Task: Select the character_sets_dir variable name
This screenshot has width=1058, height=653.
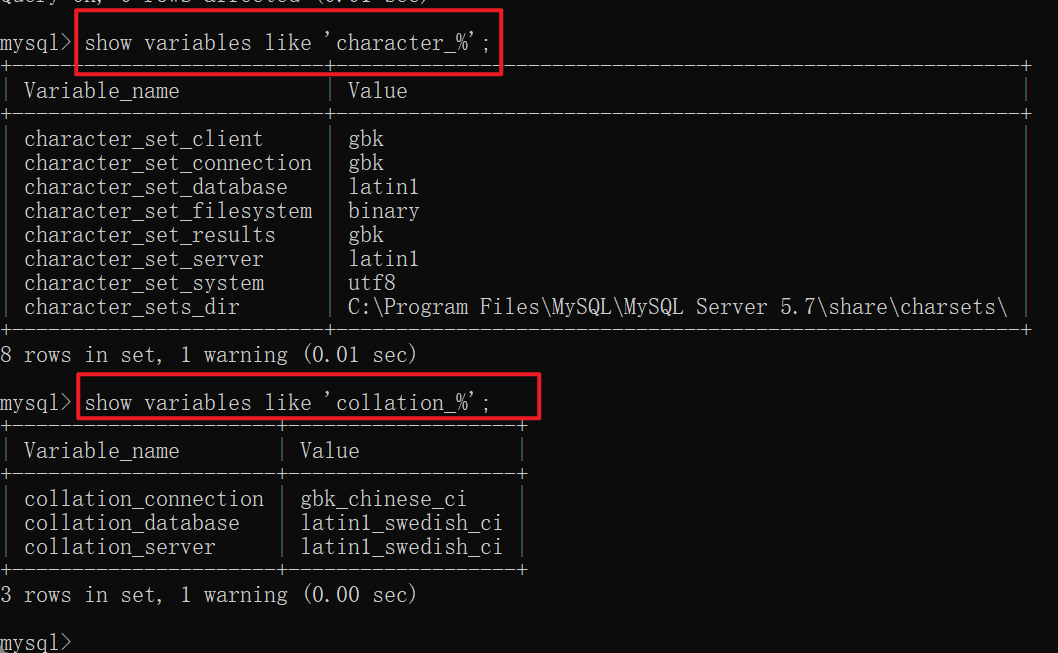Action: (131, 307)
